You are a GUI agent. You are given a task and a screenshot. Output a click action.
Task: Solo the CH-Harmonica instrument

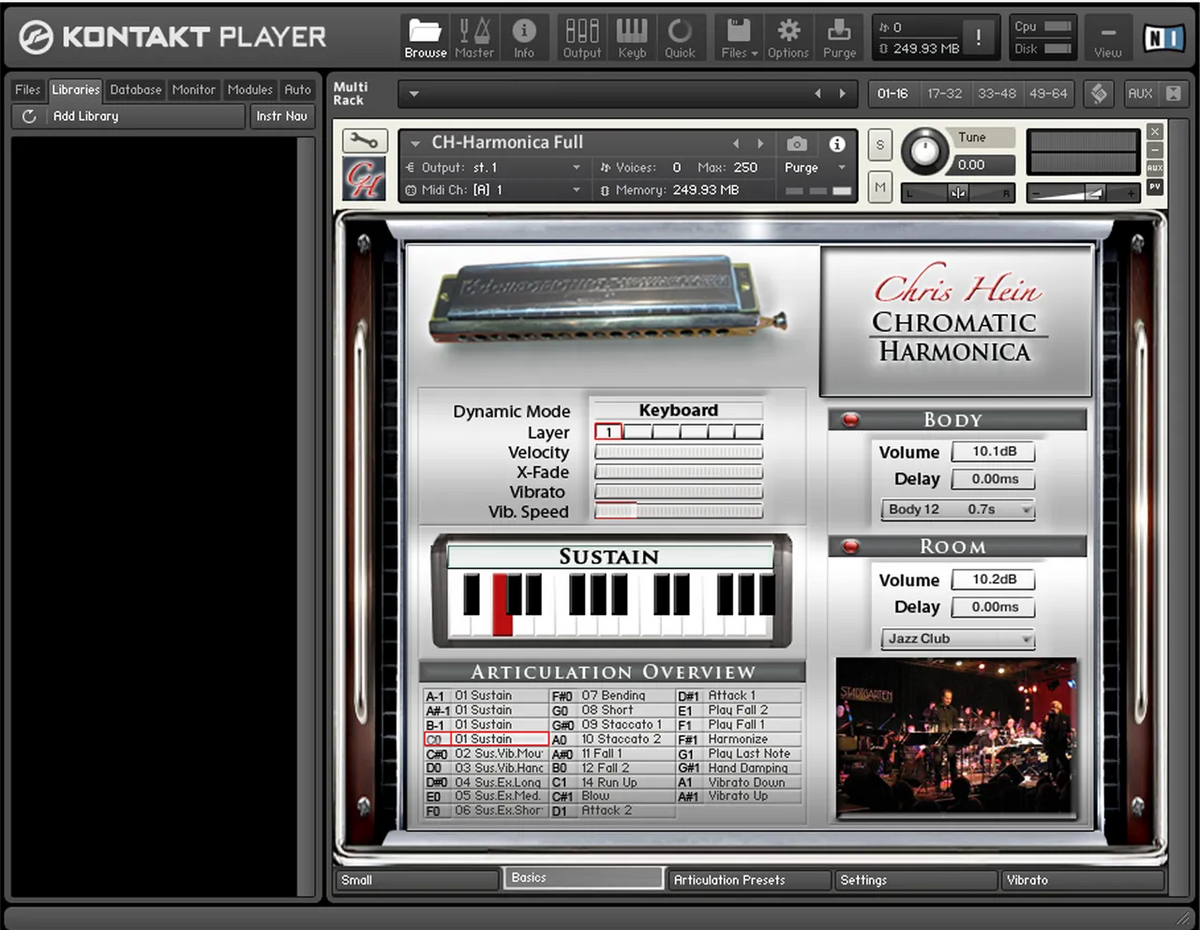coord(880,144)
